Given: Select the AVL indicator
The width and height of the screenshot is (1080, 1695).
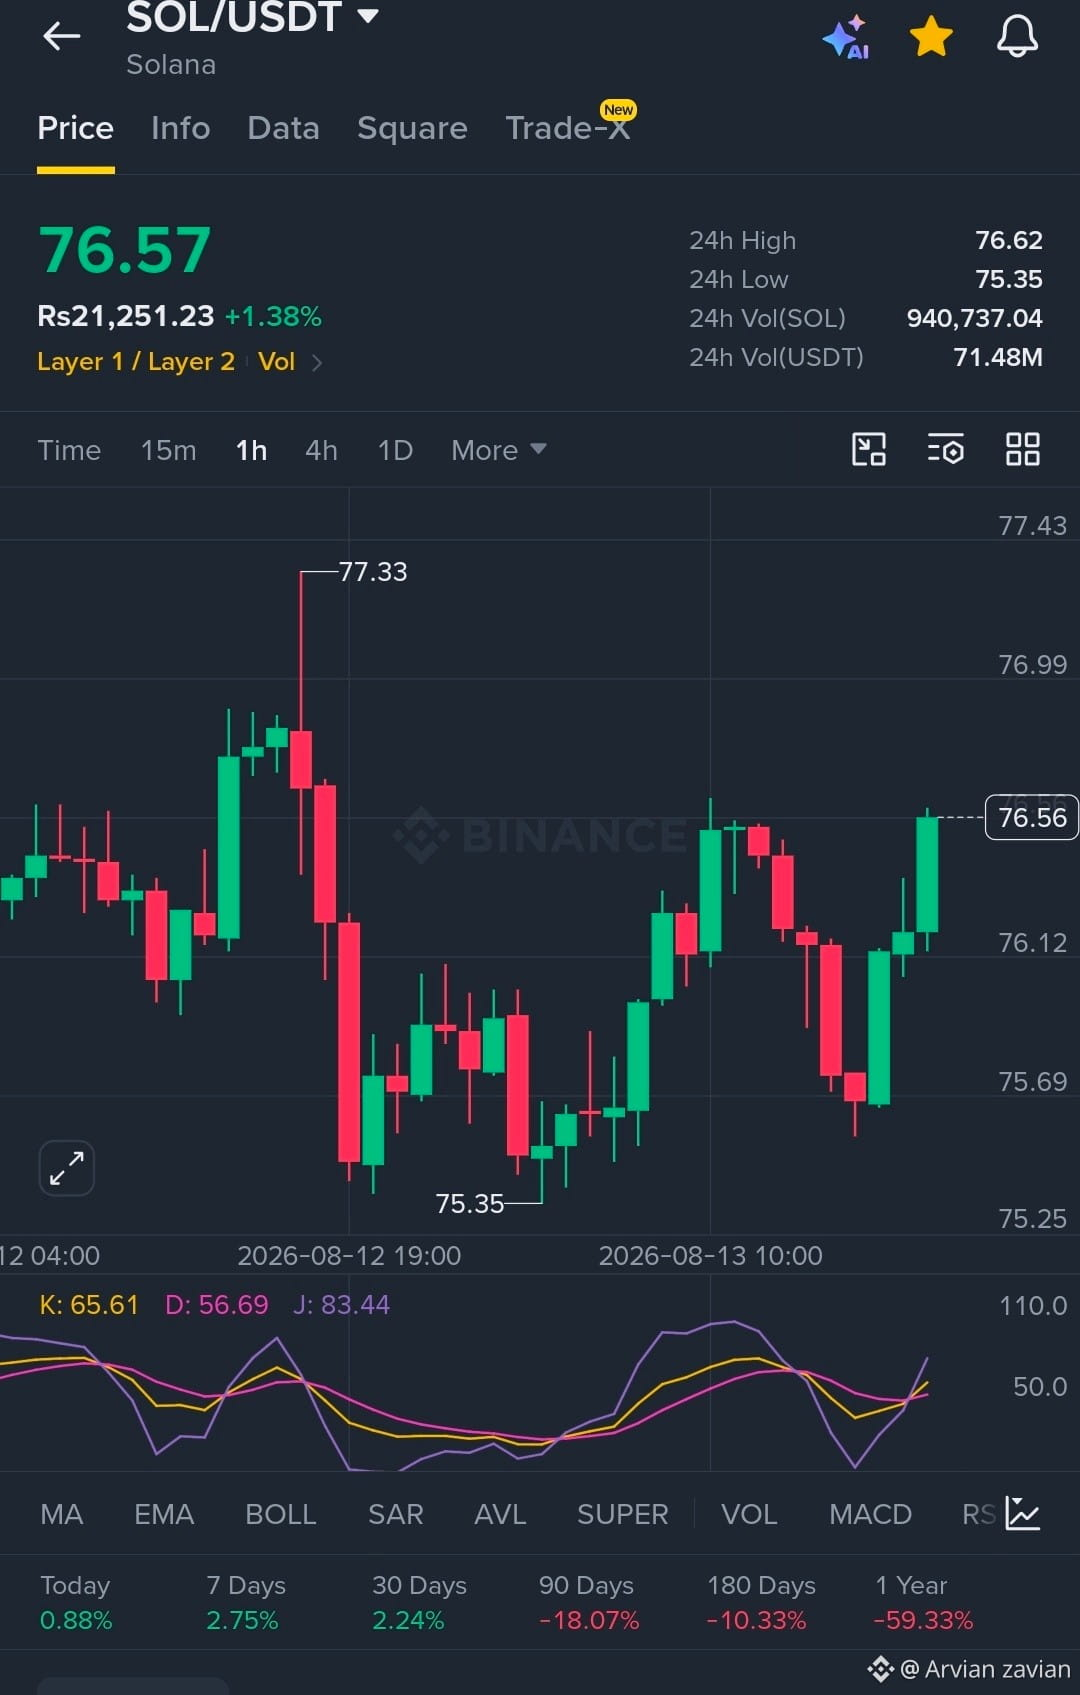Looking at the screenshot, I should (500, 1514).
